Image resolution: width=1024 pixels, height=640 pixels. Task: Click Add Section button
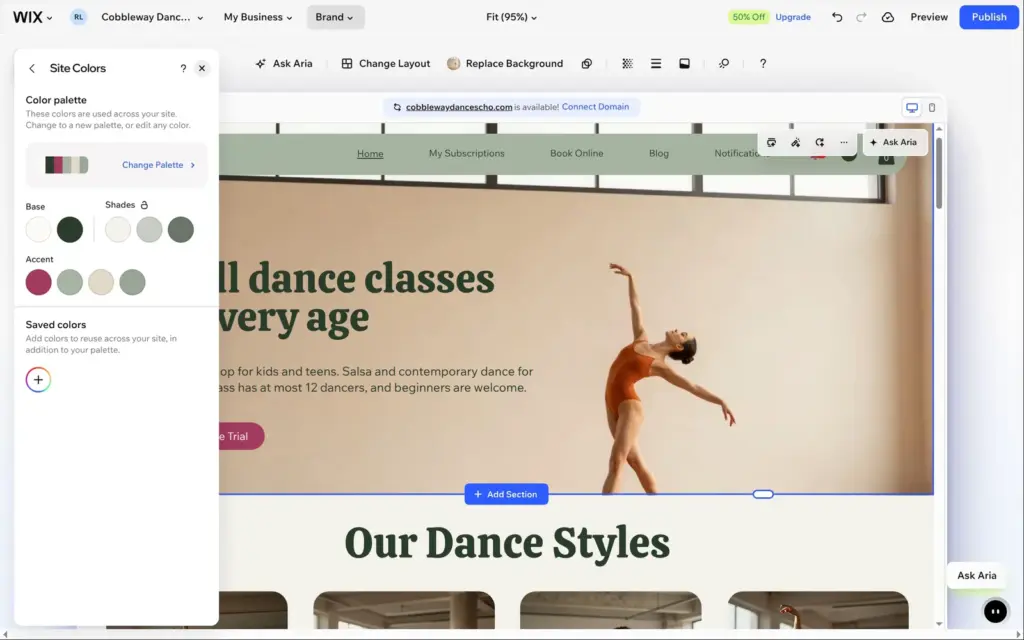point(506,494)
